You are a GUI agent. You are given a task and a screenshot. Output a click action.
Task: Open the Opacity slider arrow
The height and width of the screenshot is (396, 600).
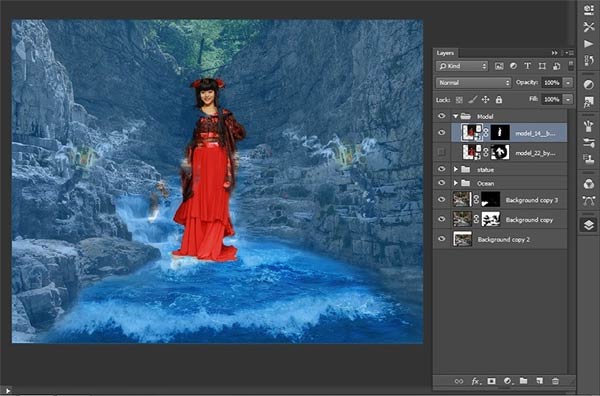pyautogui.click(x=568, y=83)
